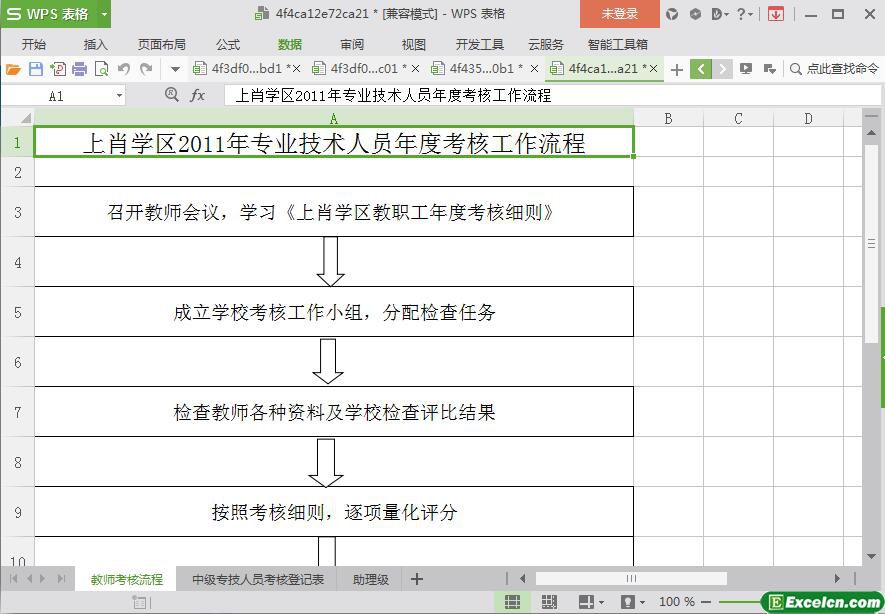Image resolution: width=885 pixels, height=614 pixels.
Task: Open the tab list dropdown icon
Action: 769,69
